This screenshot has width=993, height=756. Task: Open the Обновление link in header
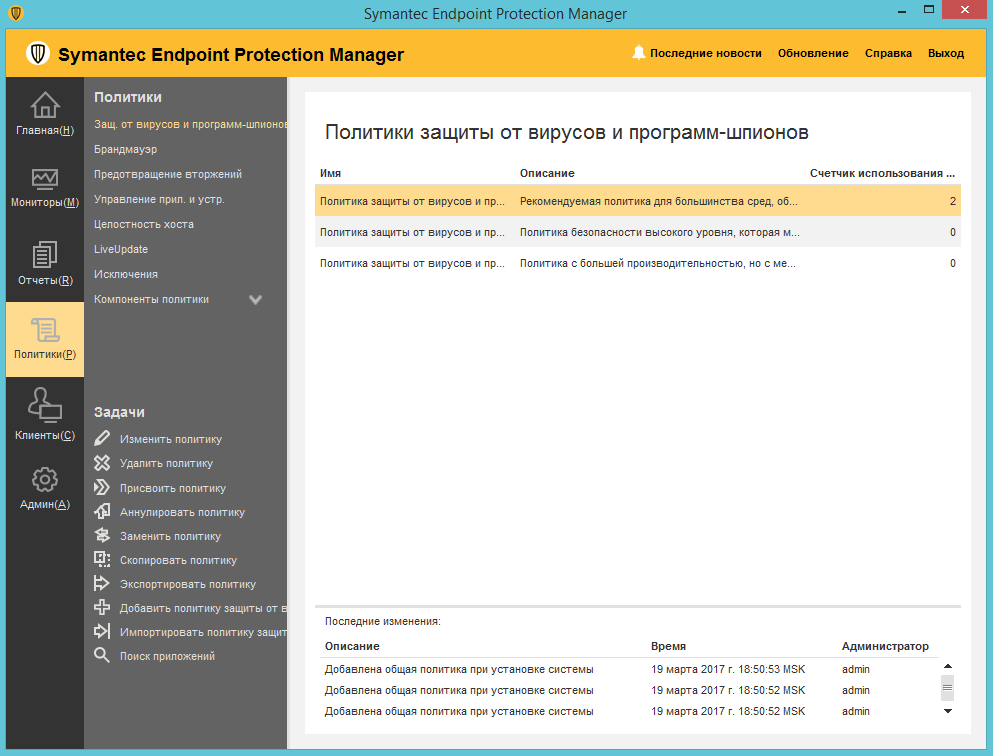pos(813,53)
